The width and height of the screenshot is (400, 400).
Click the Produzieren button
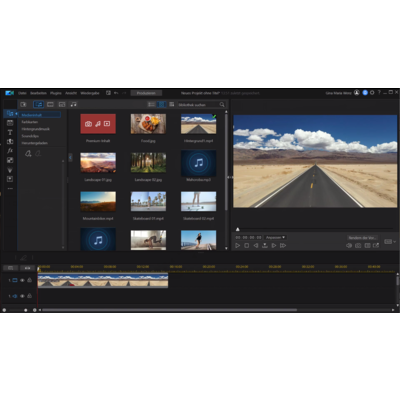click(x=146, y=93)
